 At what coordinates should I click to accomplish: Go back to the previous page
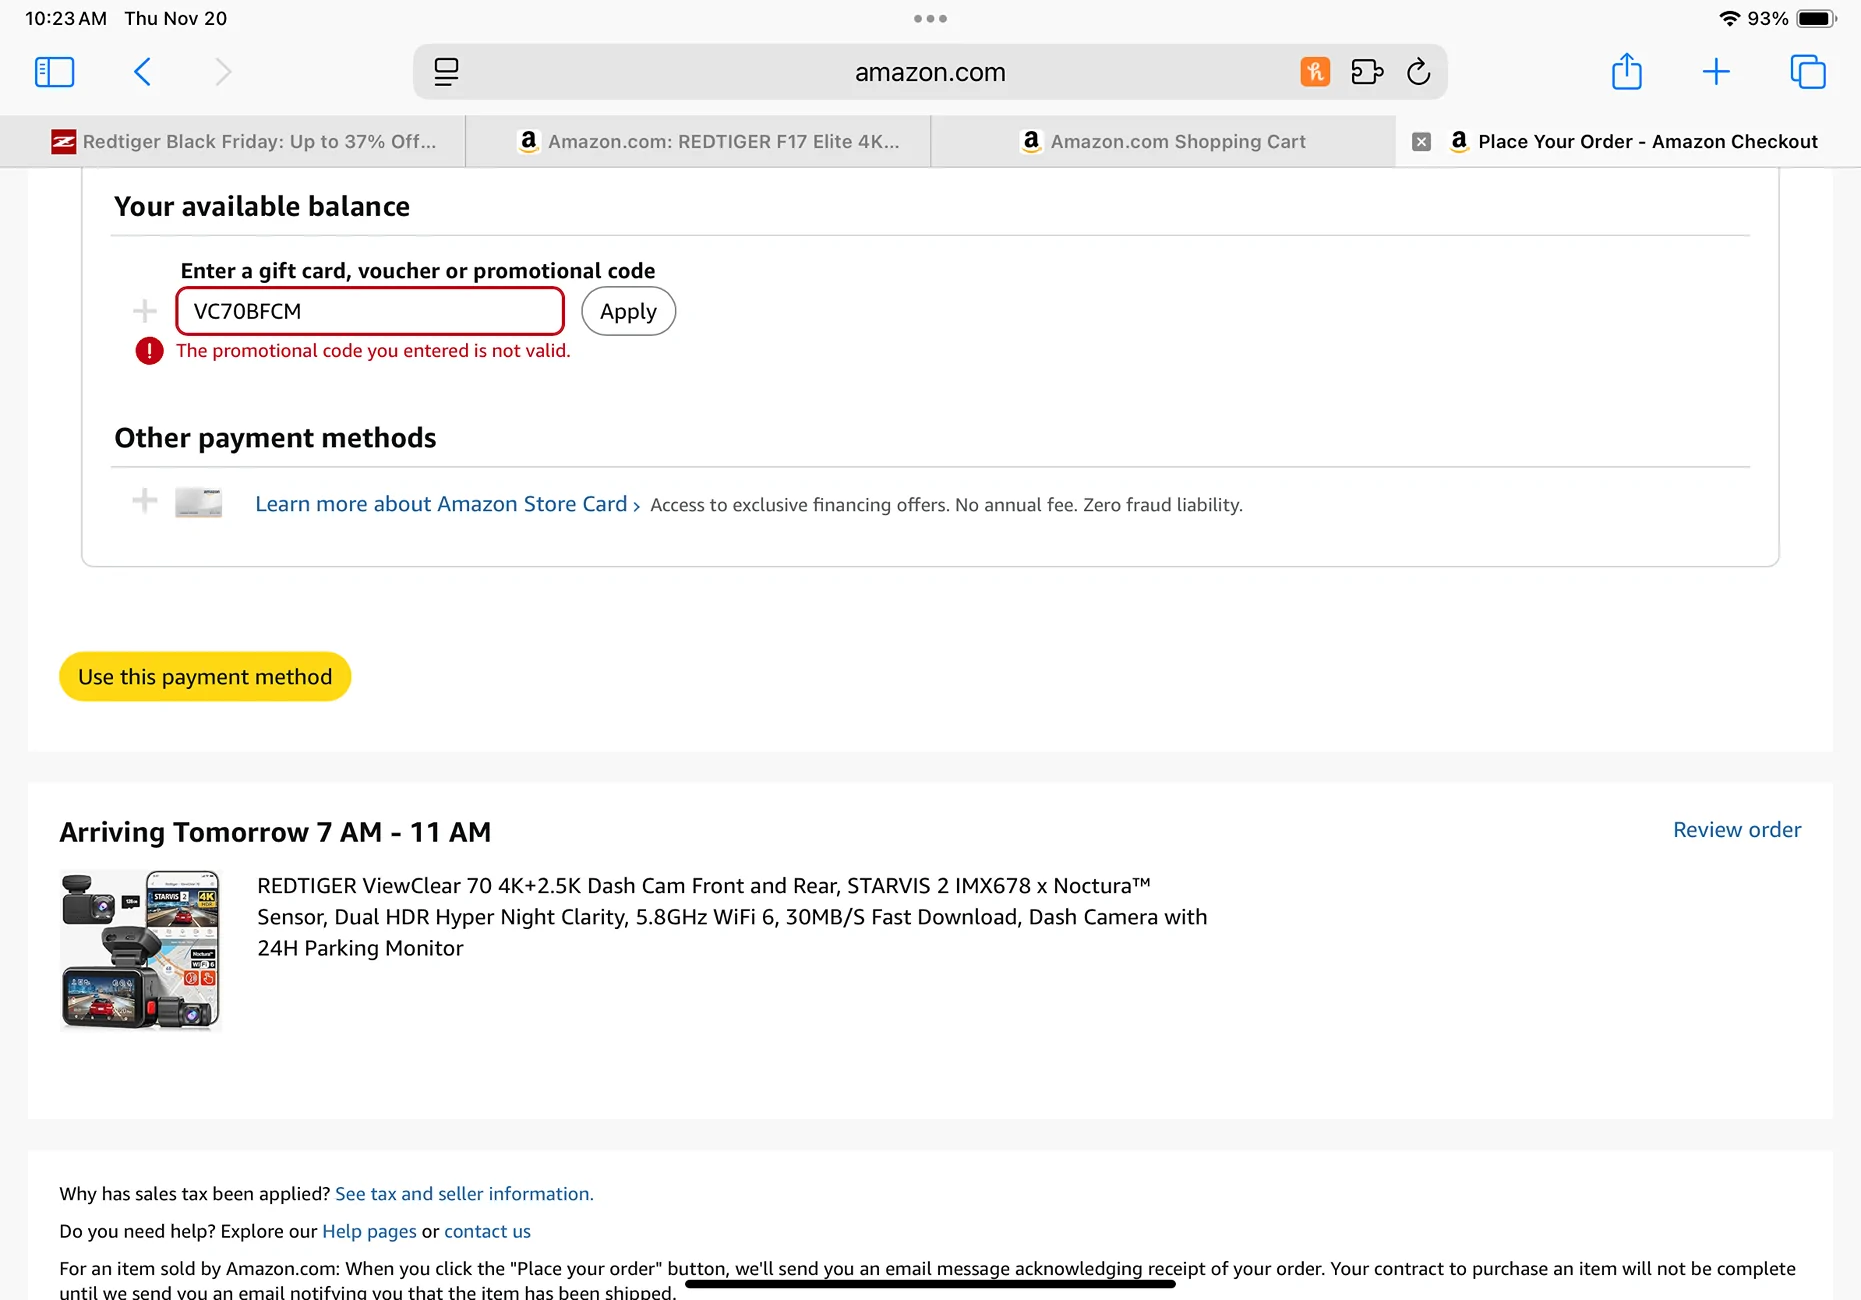(142, 72)
